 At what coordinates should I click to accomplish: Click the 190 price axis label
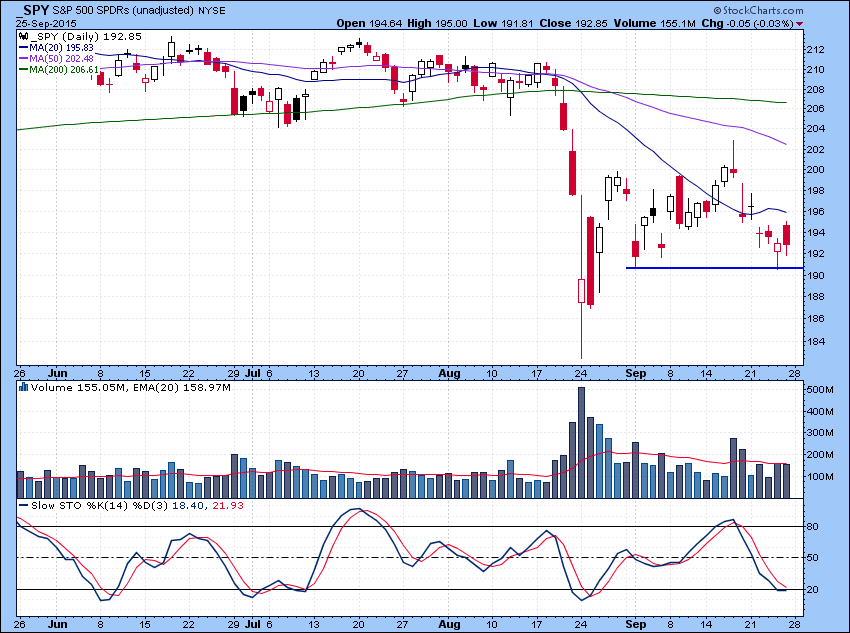[816, 275]
